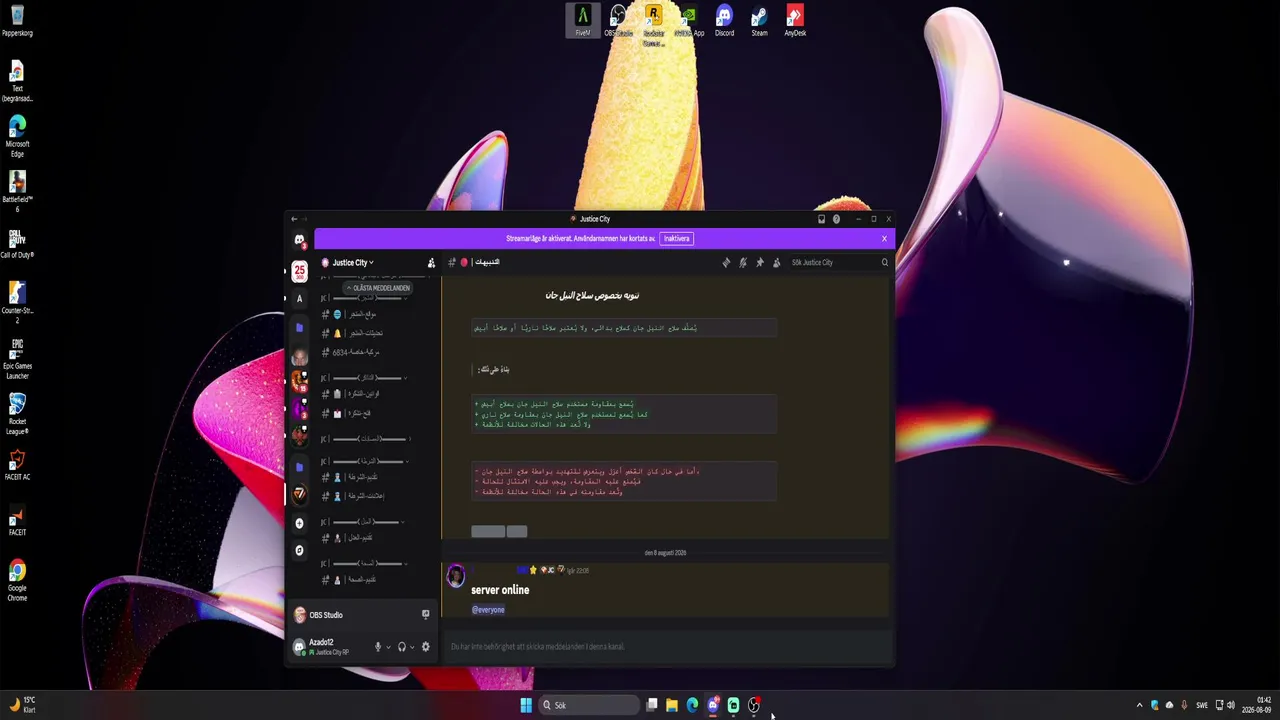Open Microsoft Edge desktop shortcut
Image resolution: width=1280 pixels, height=720 pixels.
[x=17, y=136]
